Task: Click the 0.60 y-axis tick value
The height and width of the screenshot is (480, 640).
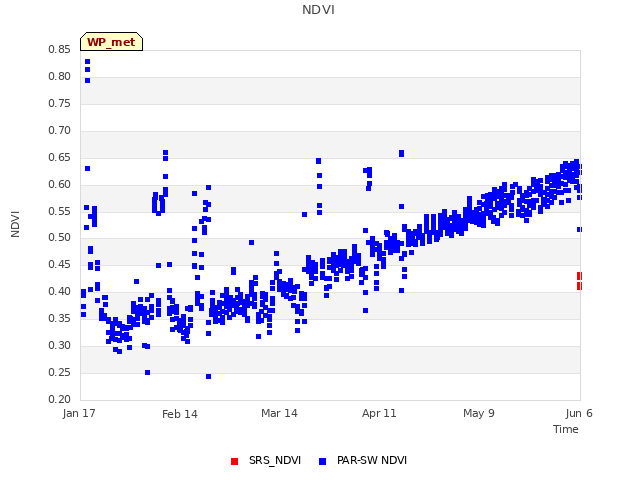Action: coord(59,184)
